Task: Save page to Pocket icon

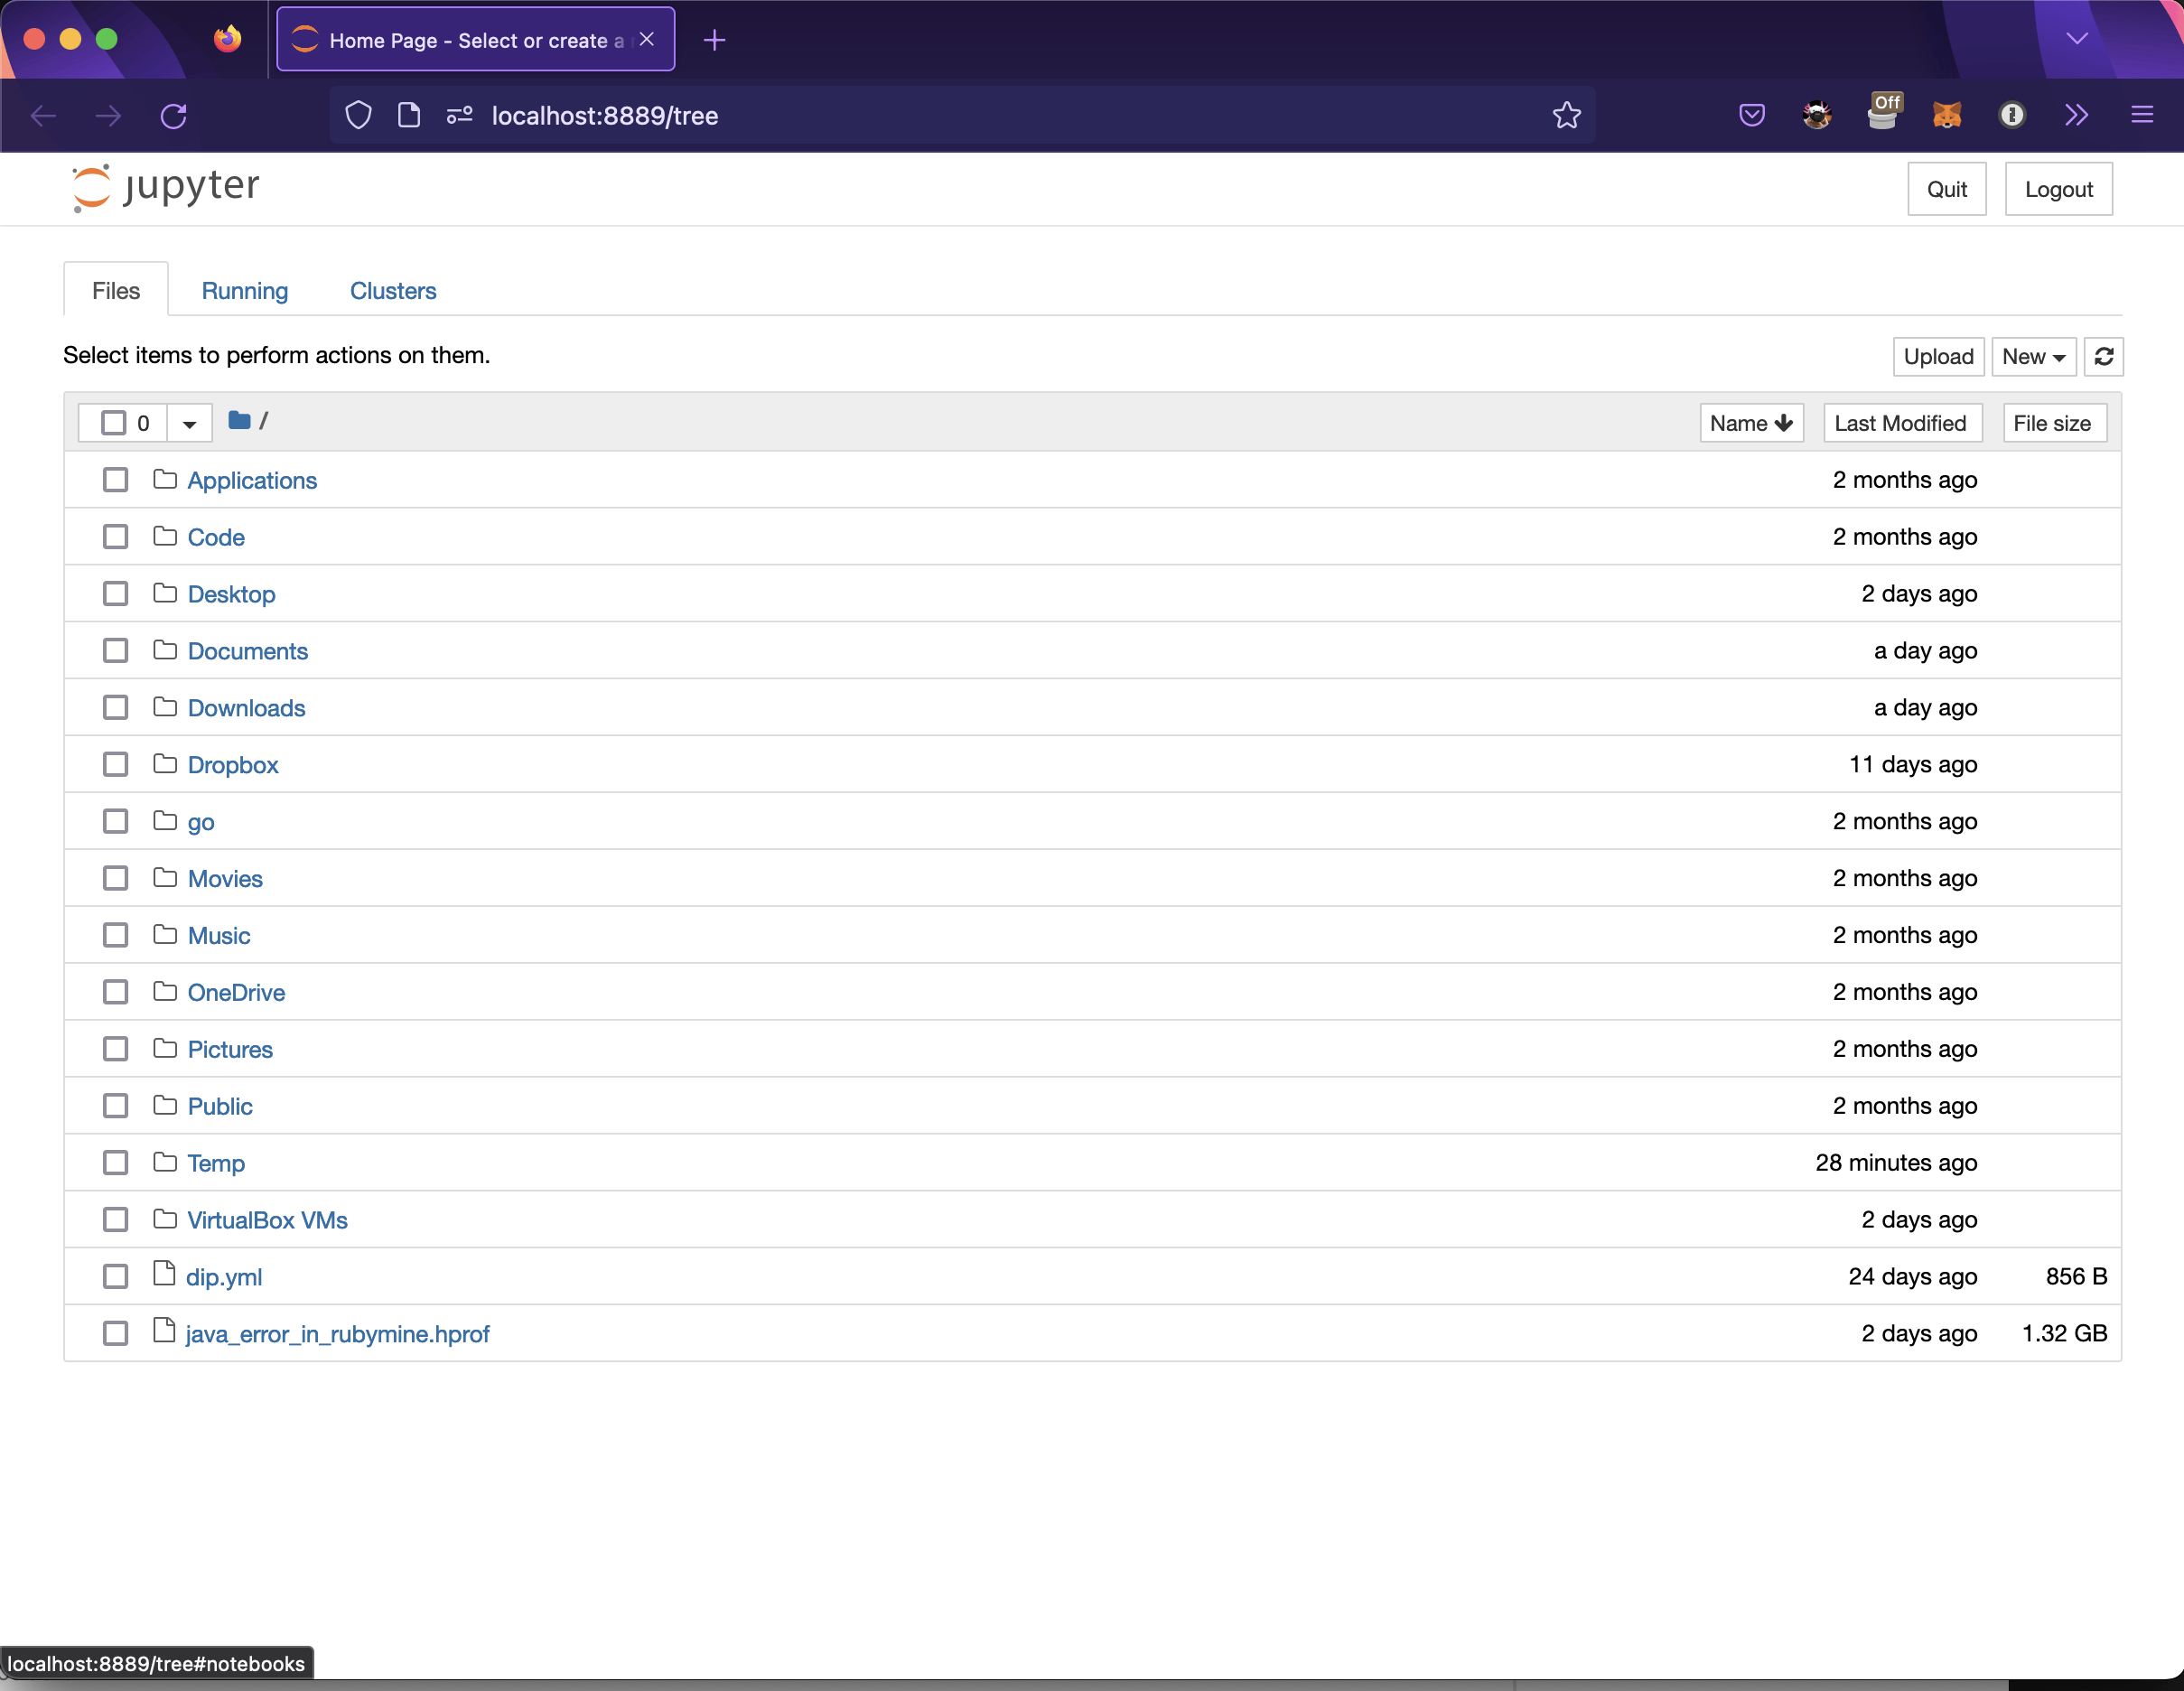Action: pyautogui.click(x=1751, y=116)
